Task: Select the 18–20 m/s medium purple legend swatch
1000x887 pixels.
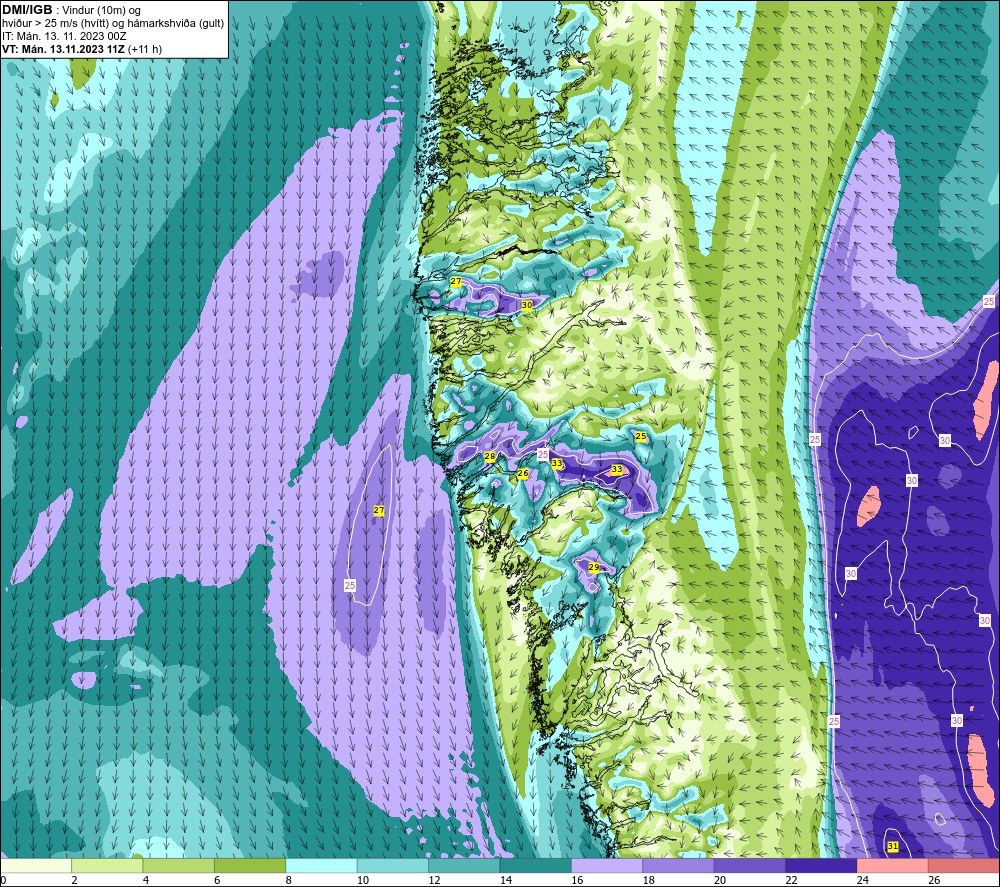Action: [x=679, y=865]
